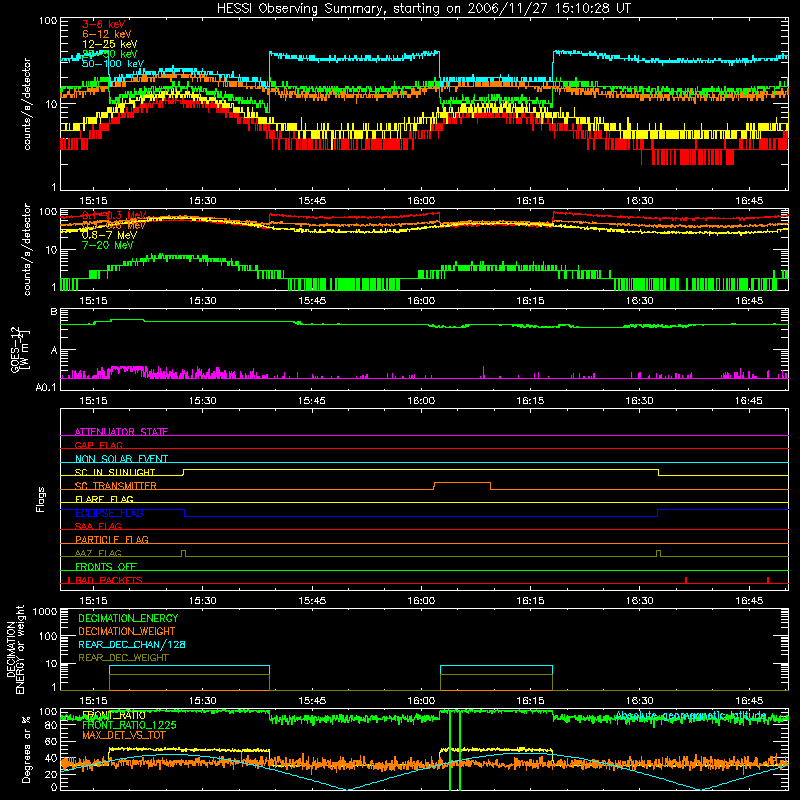Select the SC_IN_SUNLIGHT flag label
800x800 pixels.
[x=115, y=472]
